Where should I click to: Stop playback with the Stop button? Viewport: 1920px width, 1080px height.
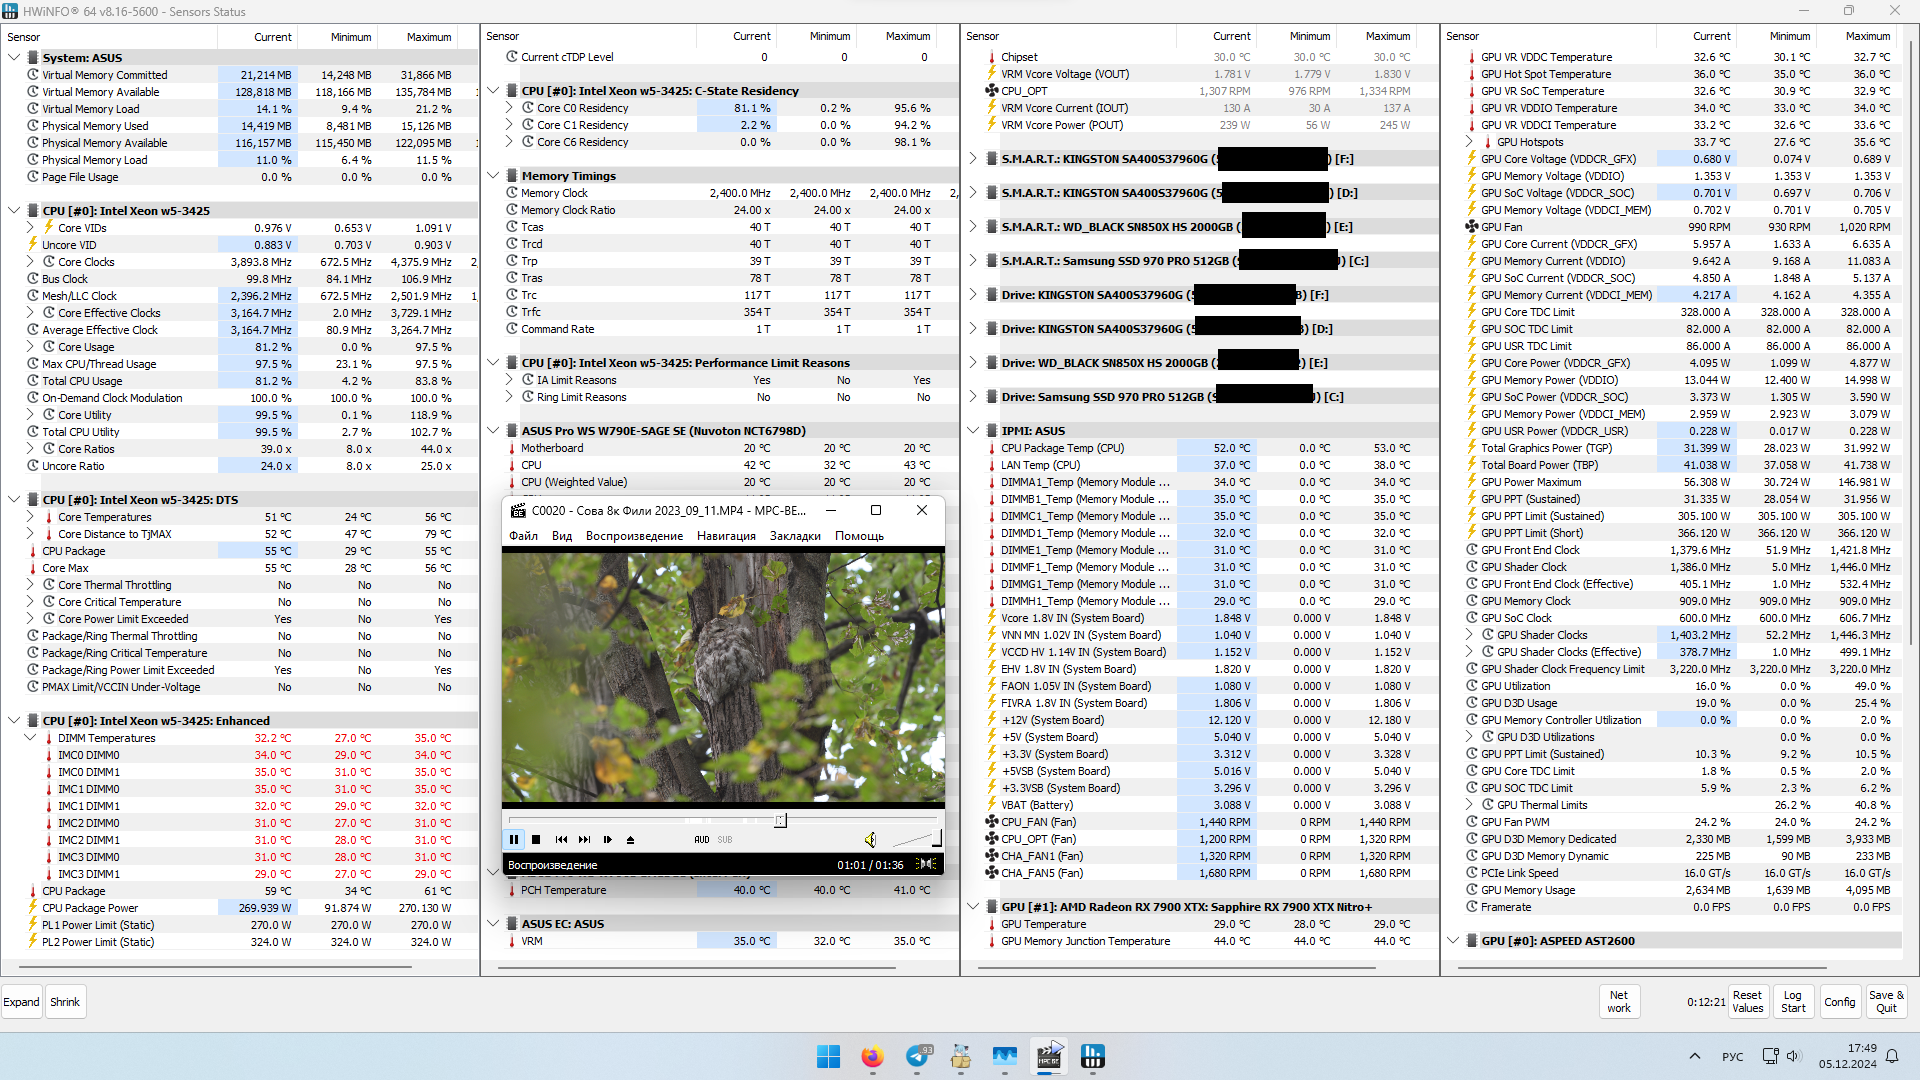click(x=536, y=840)
